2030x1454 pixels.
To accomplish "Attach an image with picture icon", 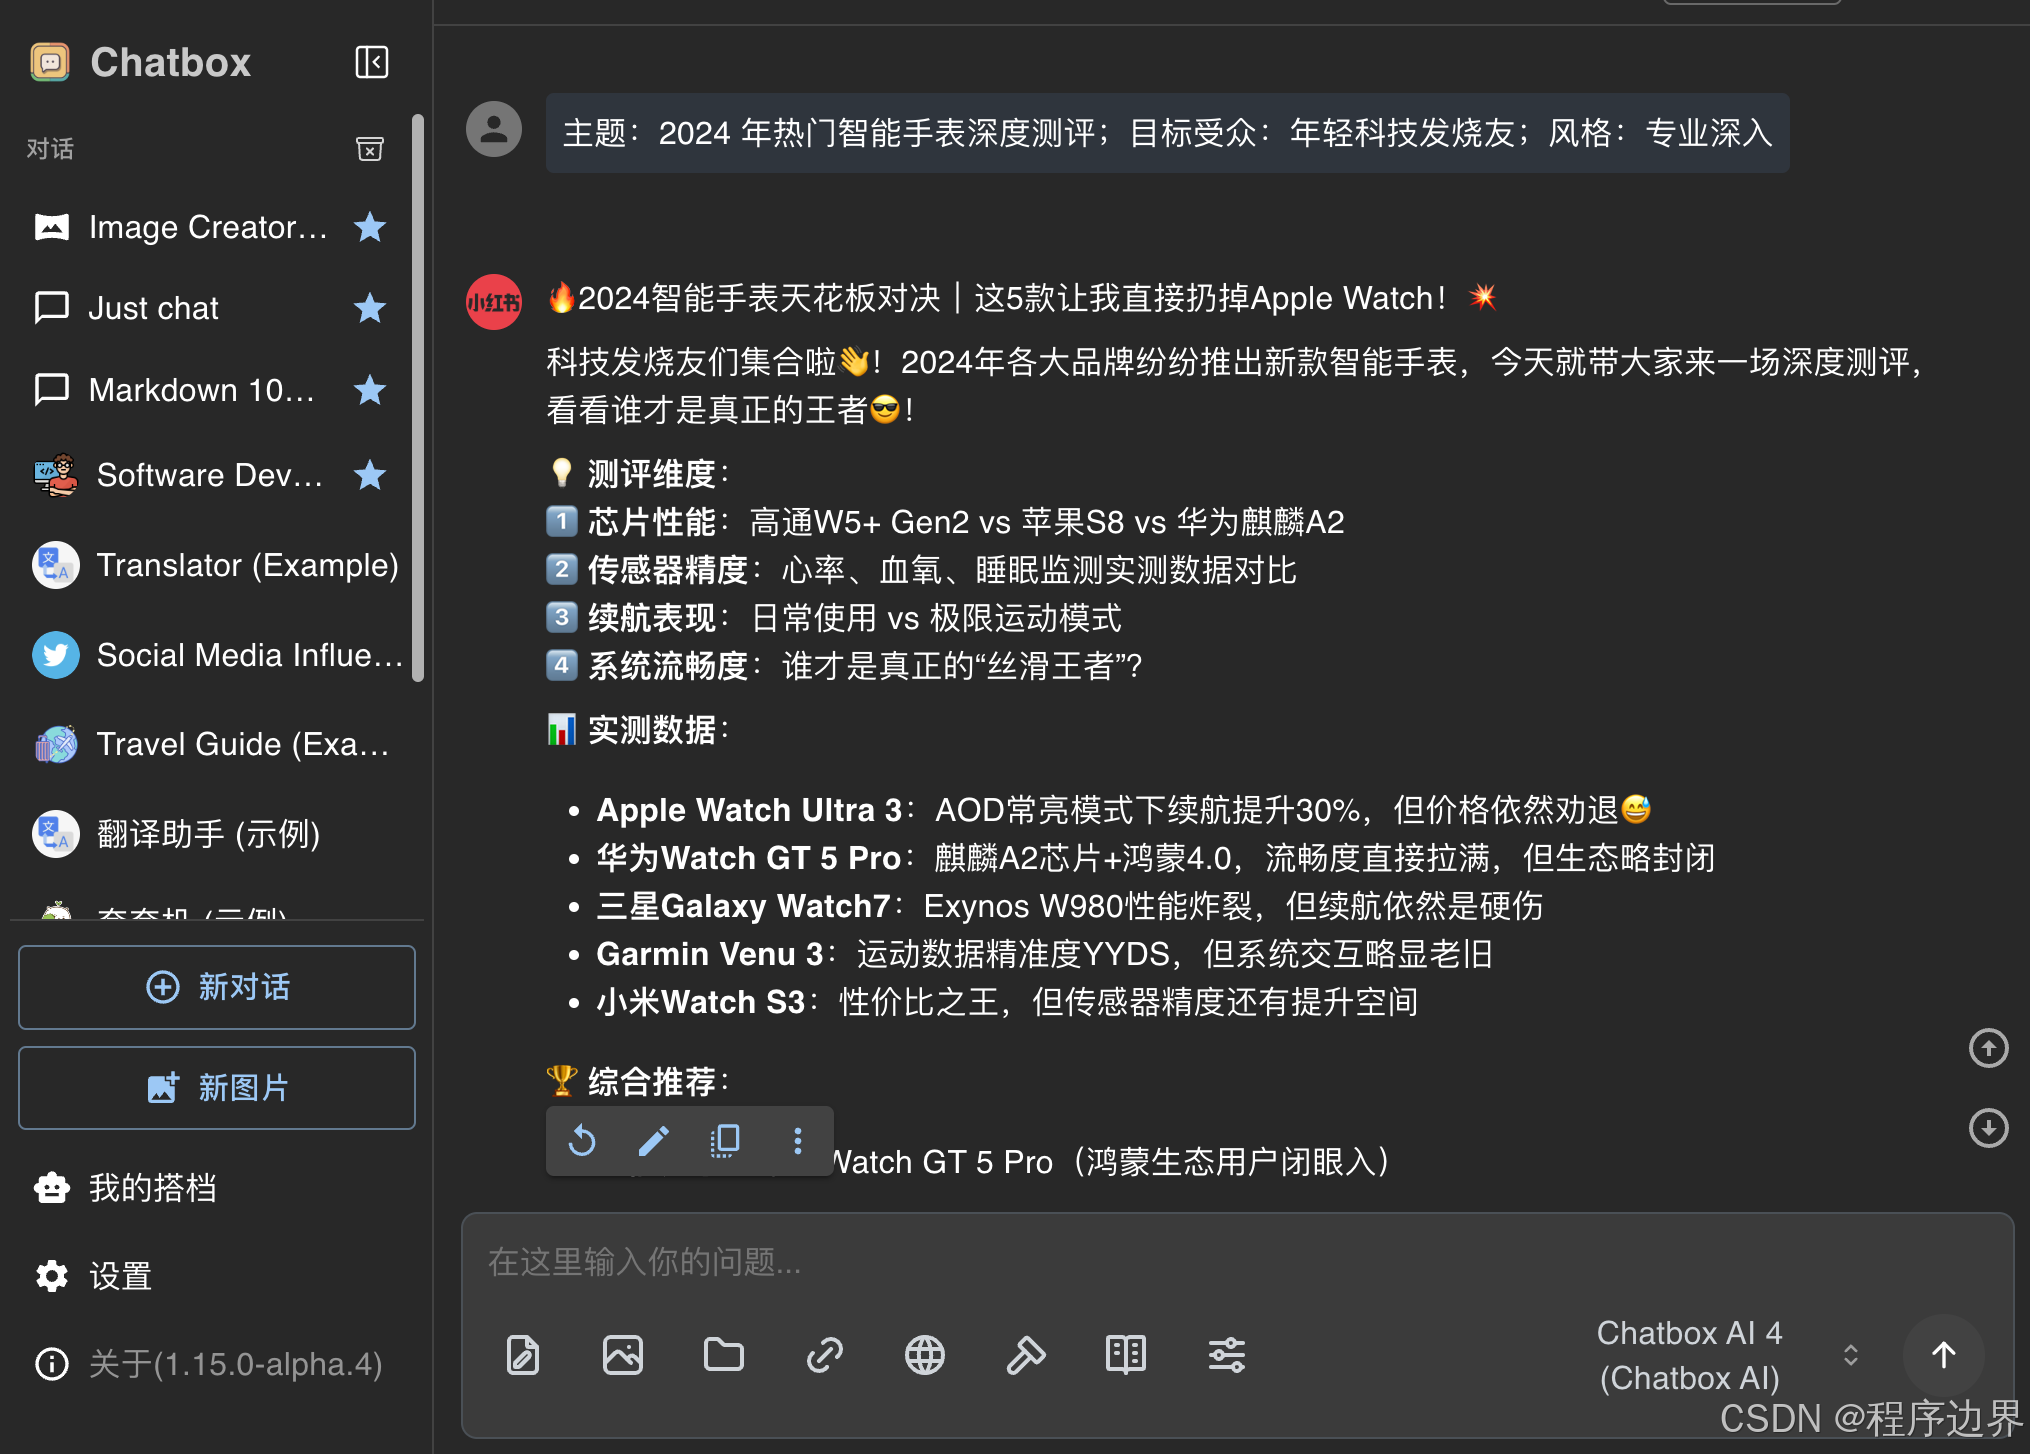I will tap(623, 1355).
